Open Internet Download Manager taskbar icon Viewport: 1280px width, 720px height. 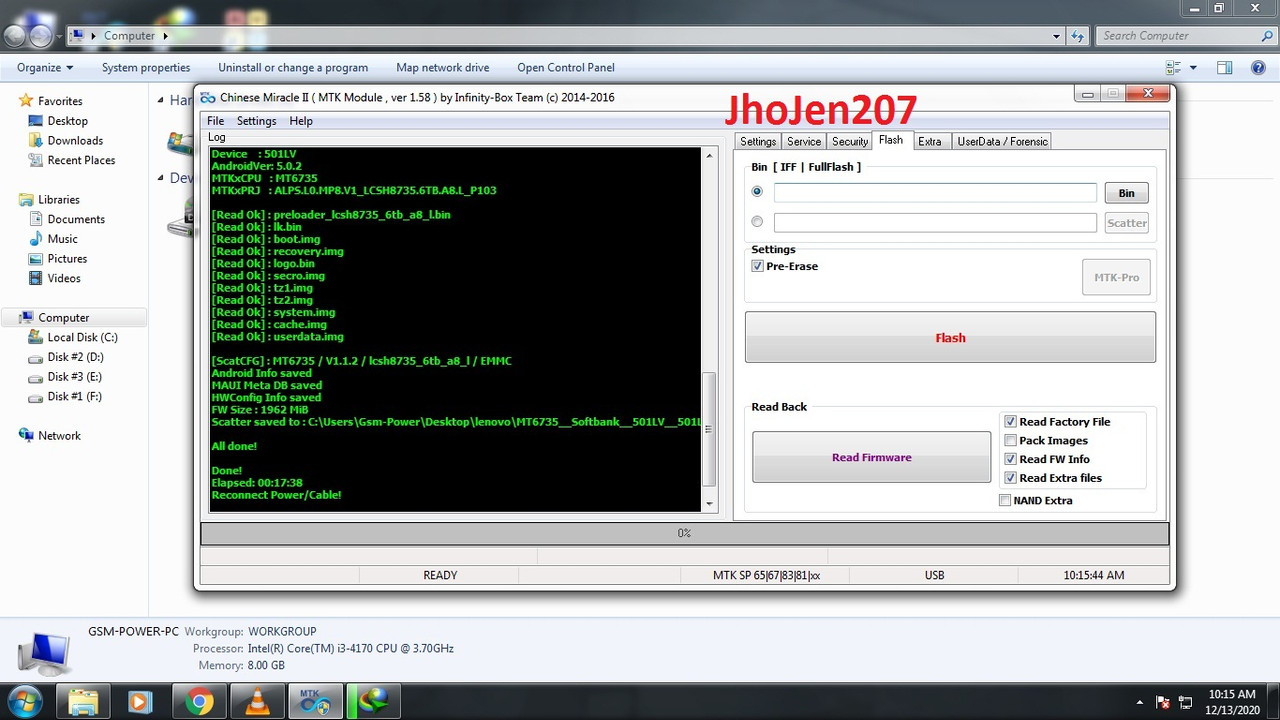pos(374,702)
